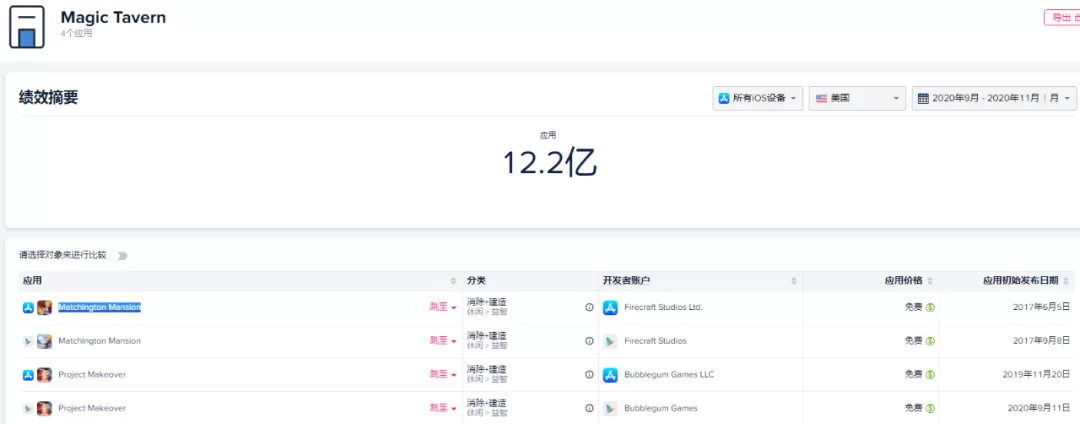Click info icon in iOS Matchington Mansion row
The height and width of the screenshot is (424, 1080).
pos(589,308)
